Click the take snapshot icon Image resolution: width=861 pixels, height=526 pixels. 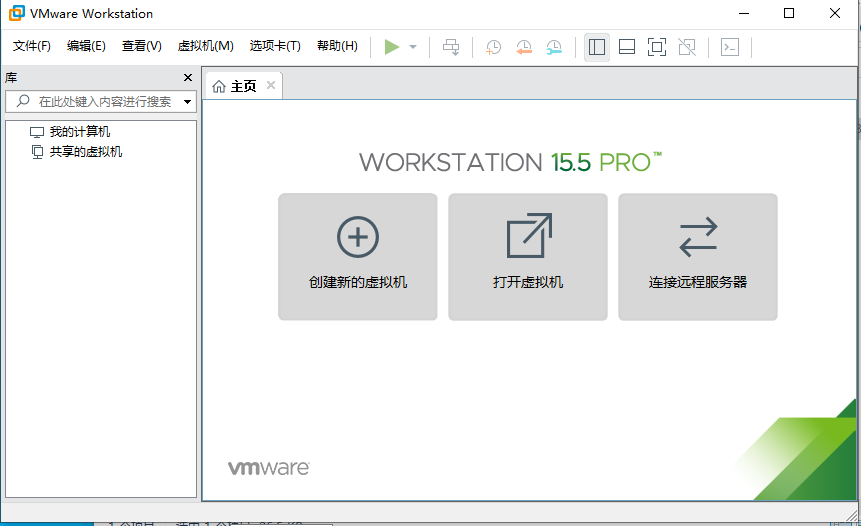[493, 47]
